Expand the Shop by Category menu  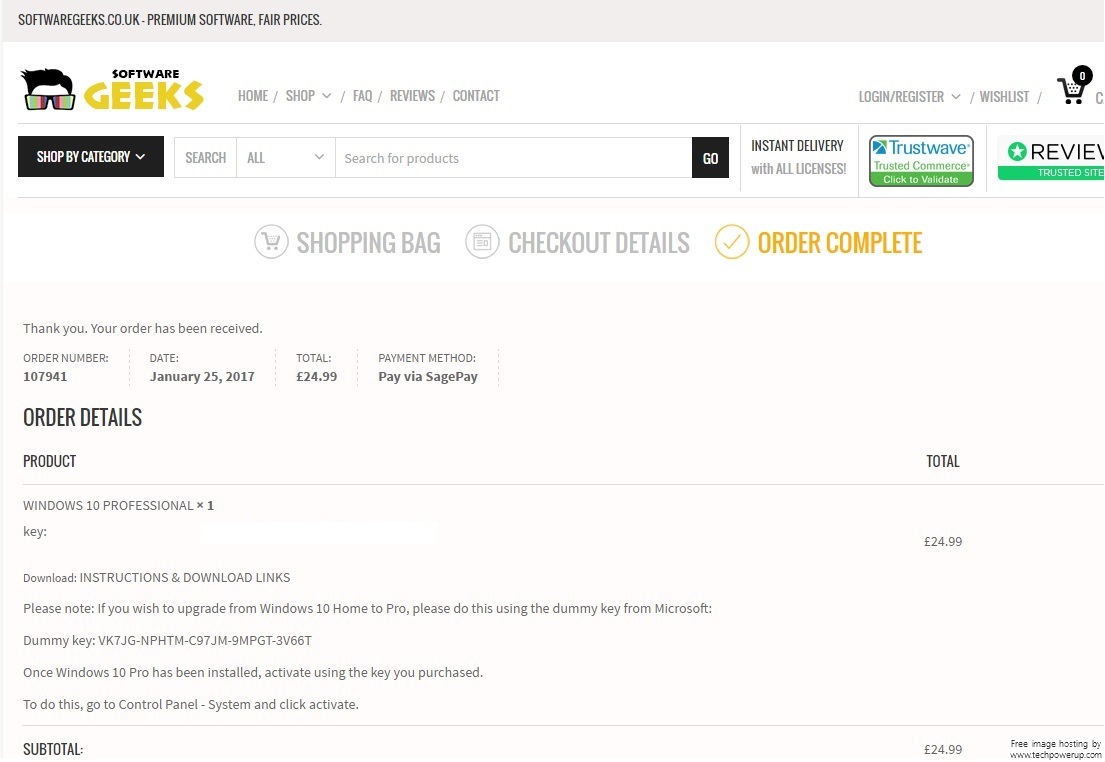coord(91,156)
